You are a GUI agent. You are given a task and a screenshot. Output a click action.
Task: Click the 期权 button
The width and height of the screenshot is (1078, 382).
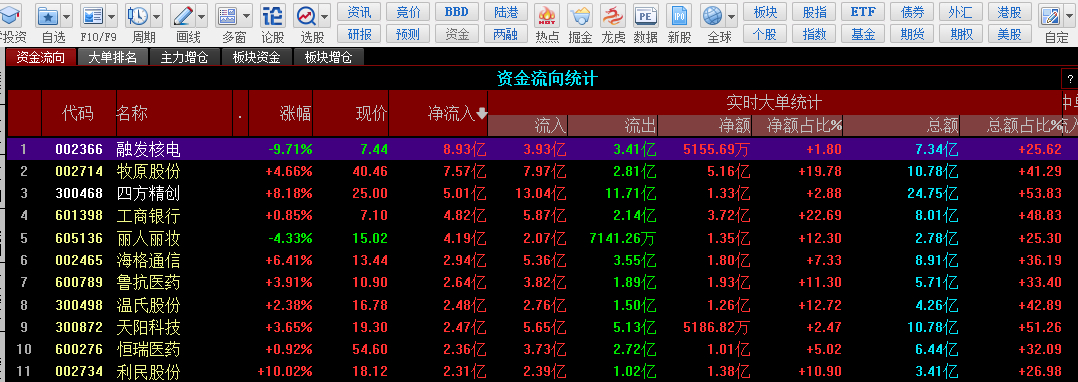pyautogui.click(x=960, y=34)
